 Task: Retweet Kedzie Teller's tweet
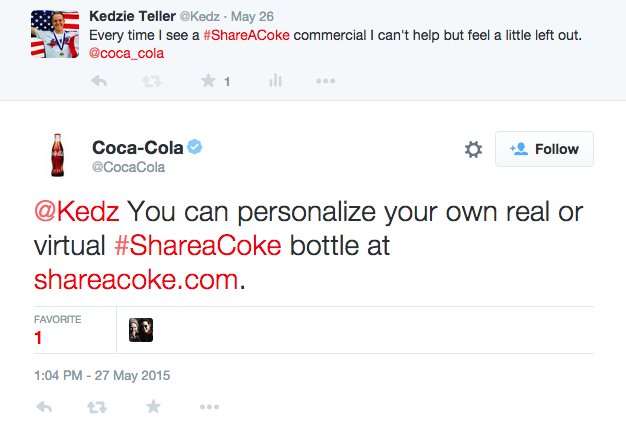[153, 81]
